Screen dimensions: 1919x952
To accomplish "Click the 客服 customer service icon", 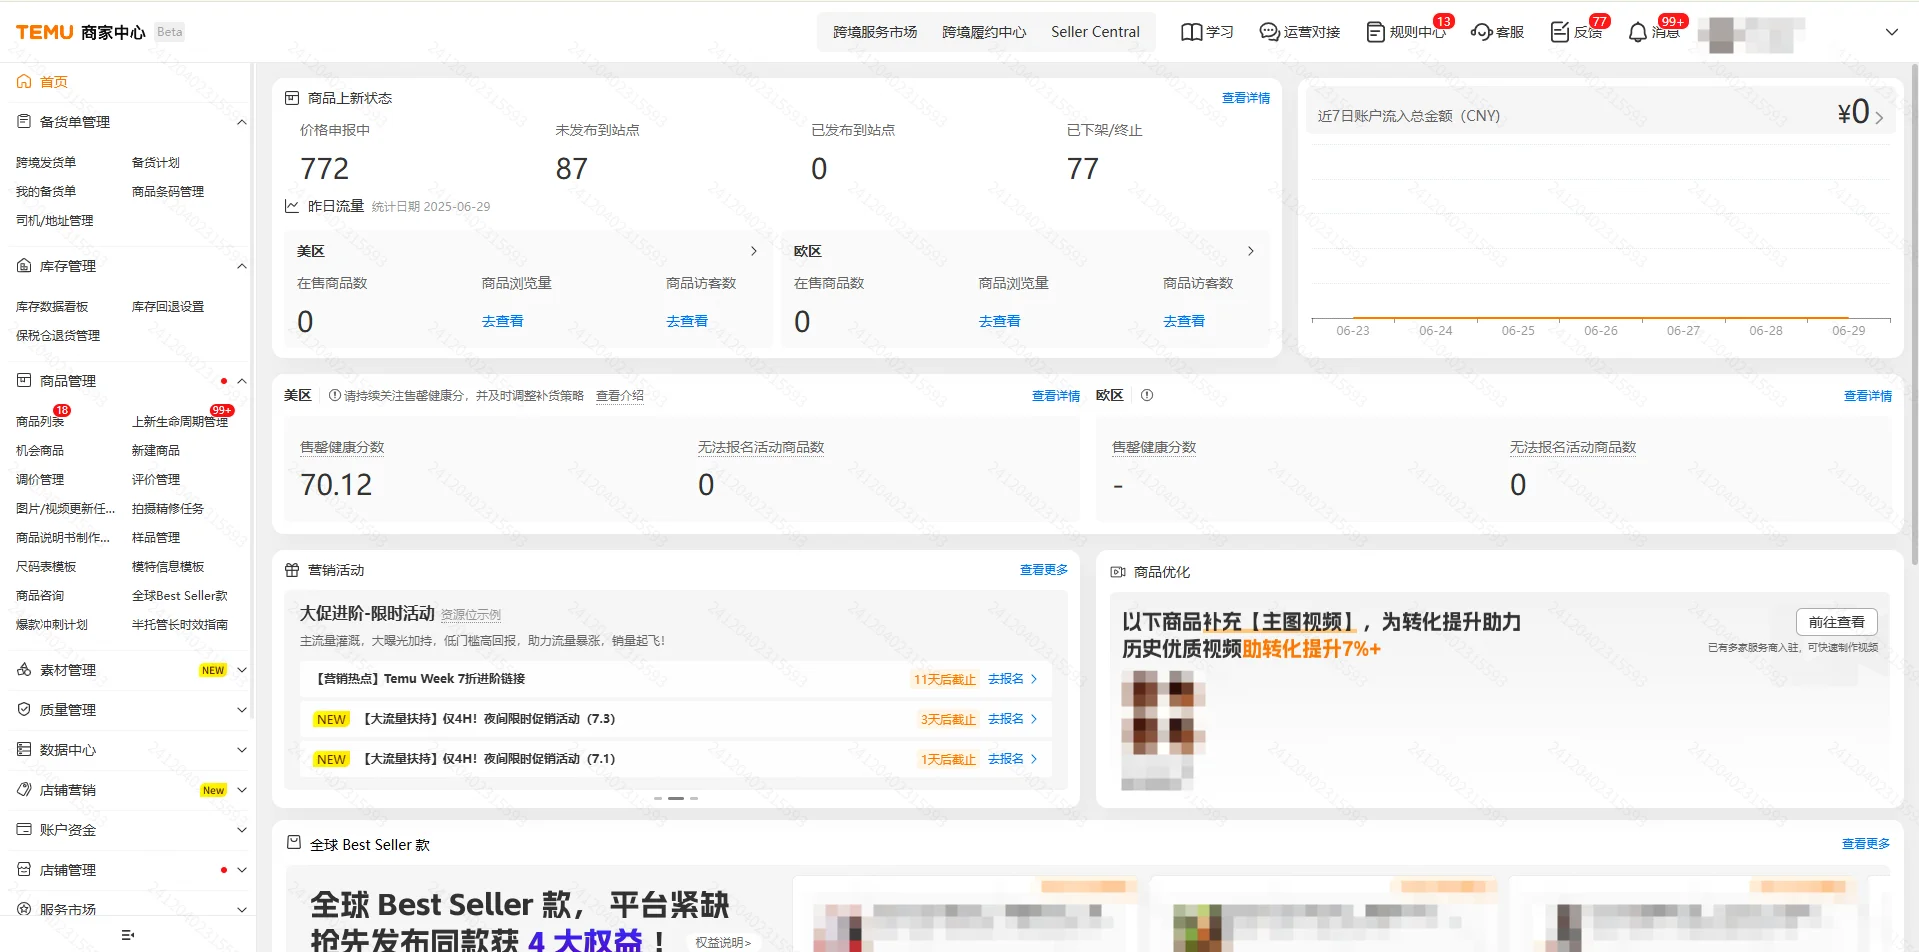I will click(1482, 31).
